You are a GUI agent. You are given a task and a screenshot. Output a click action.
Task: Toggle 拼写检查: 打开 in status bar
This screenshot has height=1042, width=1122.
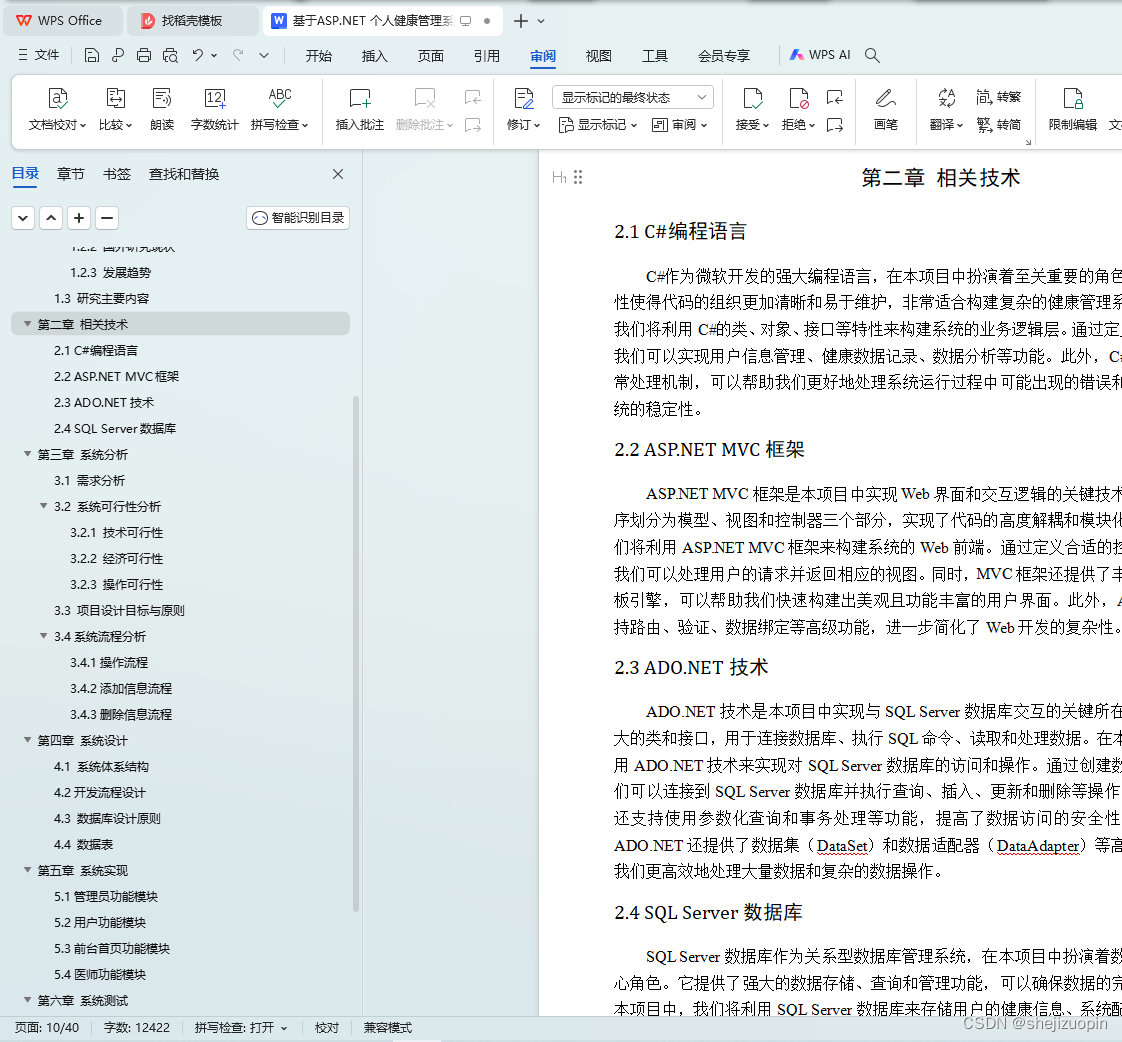pyautogui.click(x=240, y=1028)
